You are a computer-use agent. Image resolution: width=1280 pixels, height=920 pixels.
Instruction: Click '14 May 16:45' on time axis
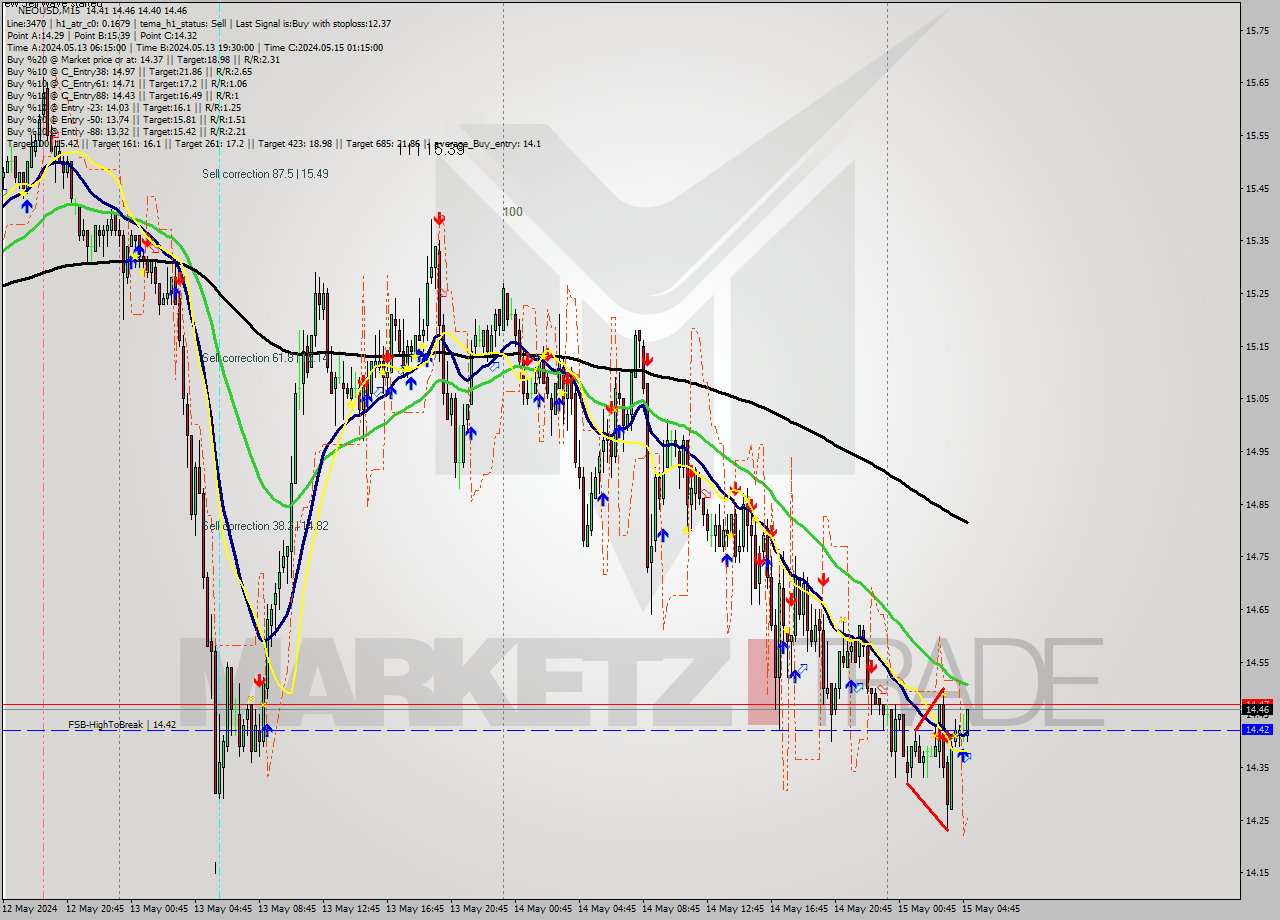(799, 909)
